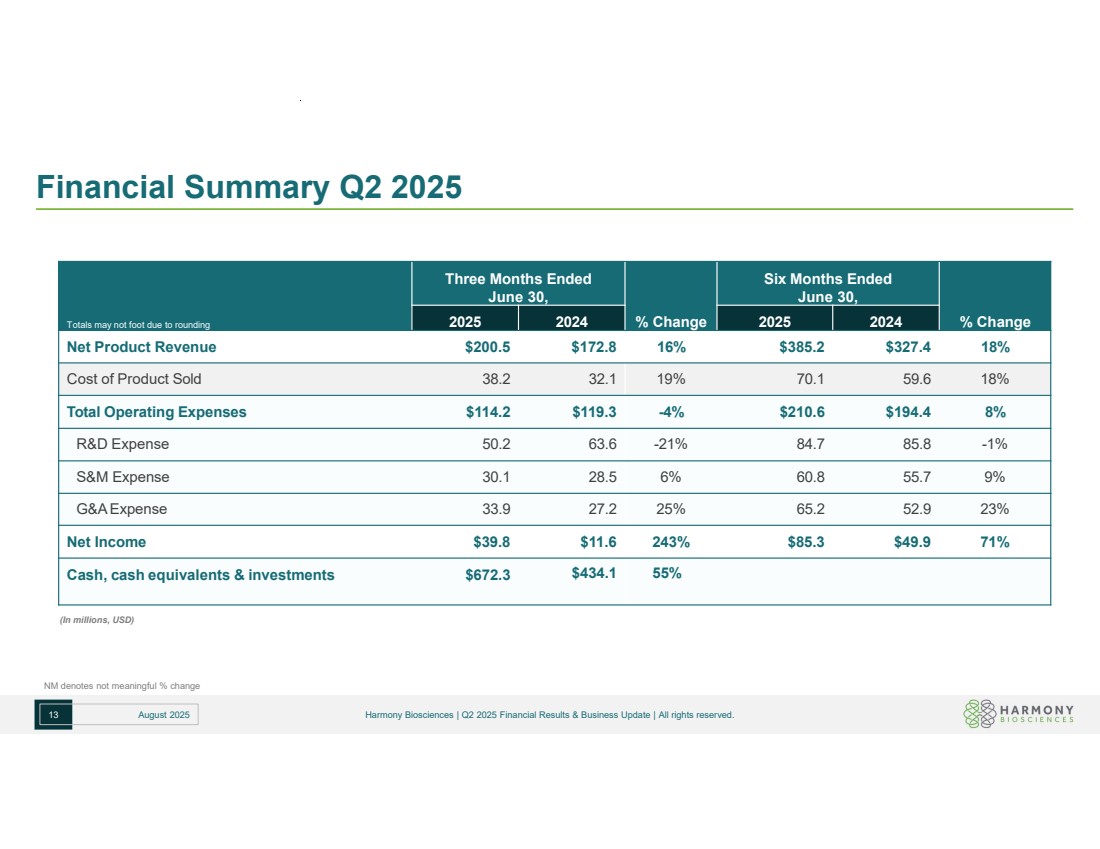The height and width of the screenshot is (849, 1100).
Task: Click the Cost of Product Sold label
Action: tap(133, 379)
